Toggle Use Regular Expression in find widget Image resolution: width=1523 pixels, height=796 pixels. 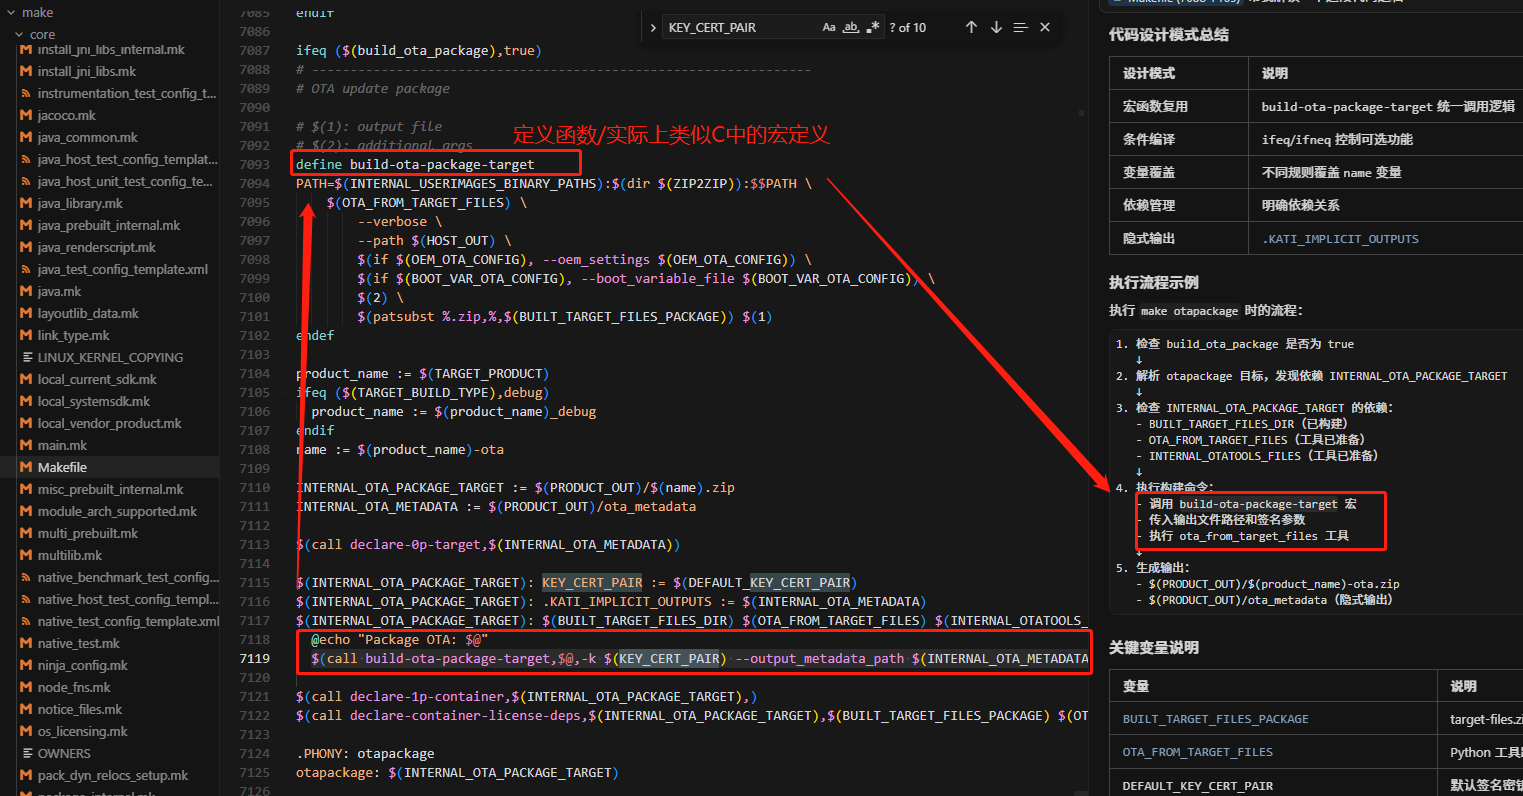tap(873, 27)
